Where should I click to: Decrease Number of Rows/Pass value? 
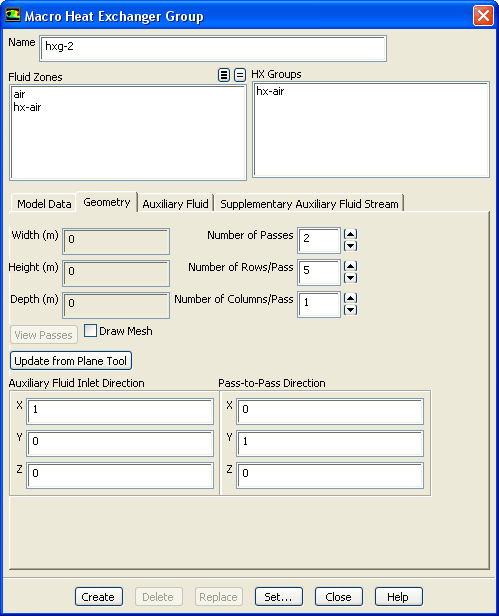tap(350, 278)
